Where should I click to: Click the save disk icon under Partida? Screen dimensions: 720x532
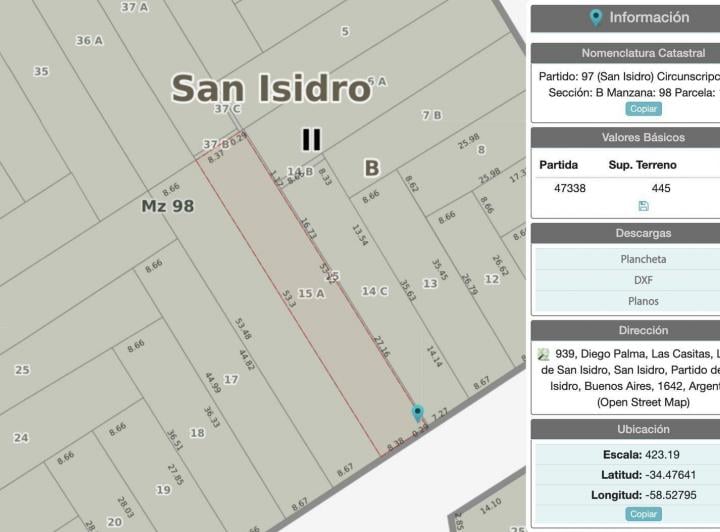643,206
